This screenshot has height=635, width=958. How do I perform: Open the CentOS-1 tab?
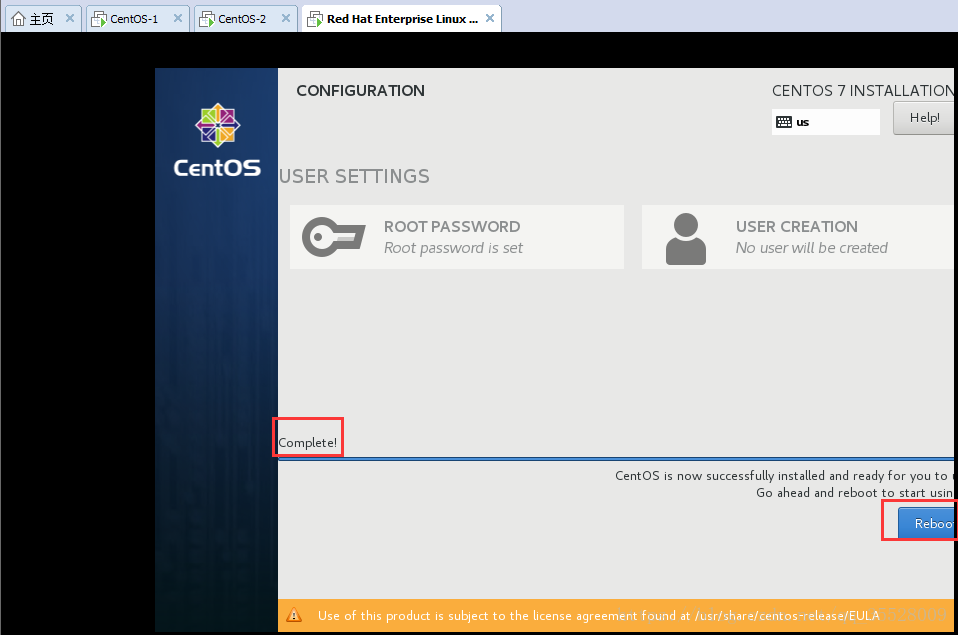[137, 18]
